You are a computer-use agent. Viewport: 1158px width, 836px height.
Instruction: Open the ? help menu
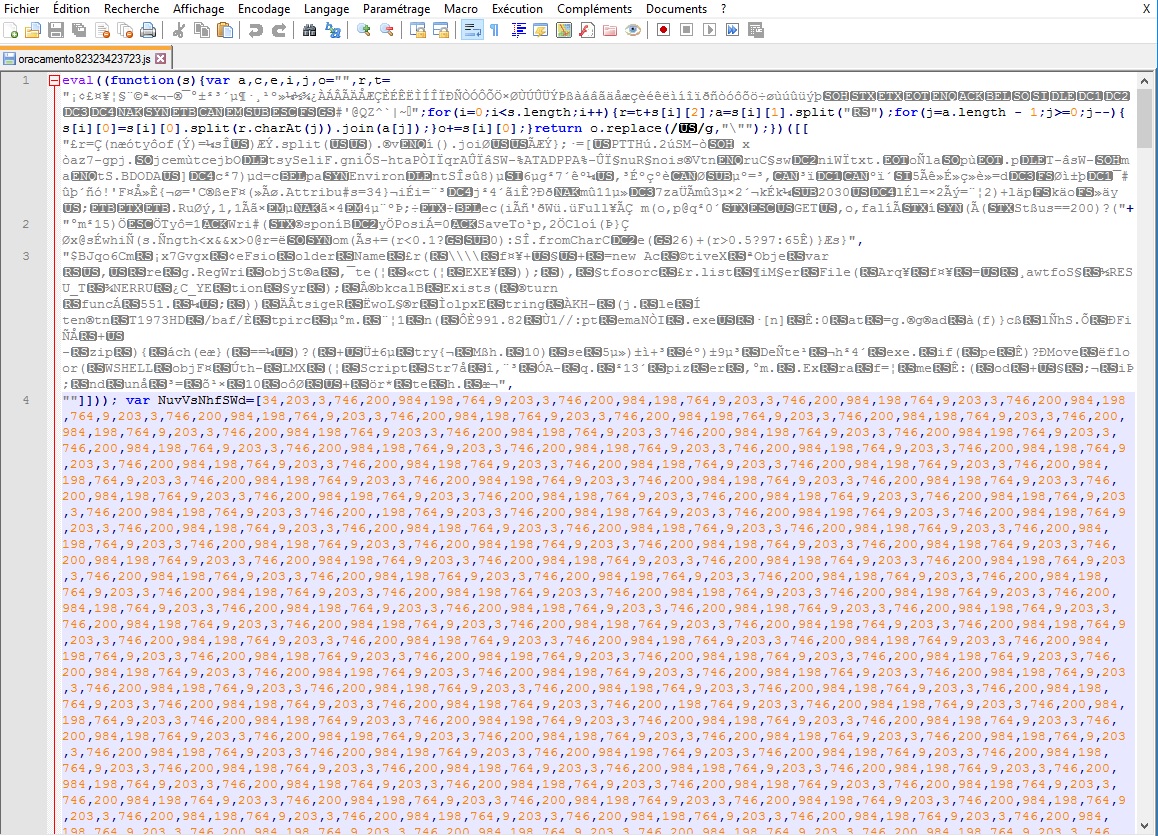point(724,9)
